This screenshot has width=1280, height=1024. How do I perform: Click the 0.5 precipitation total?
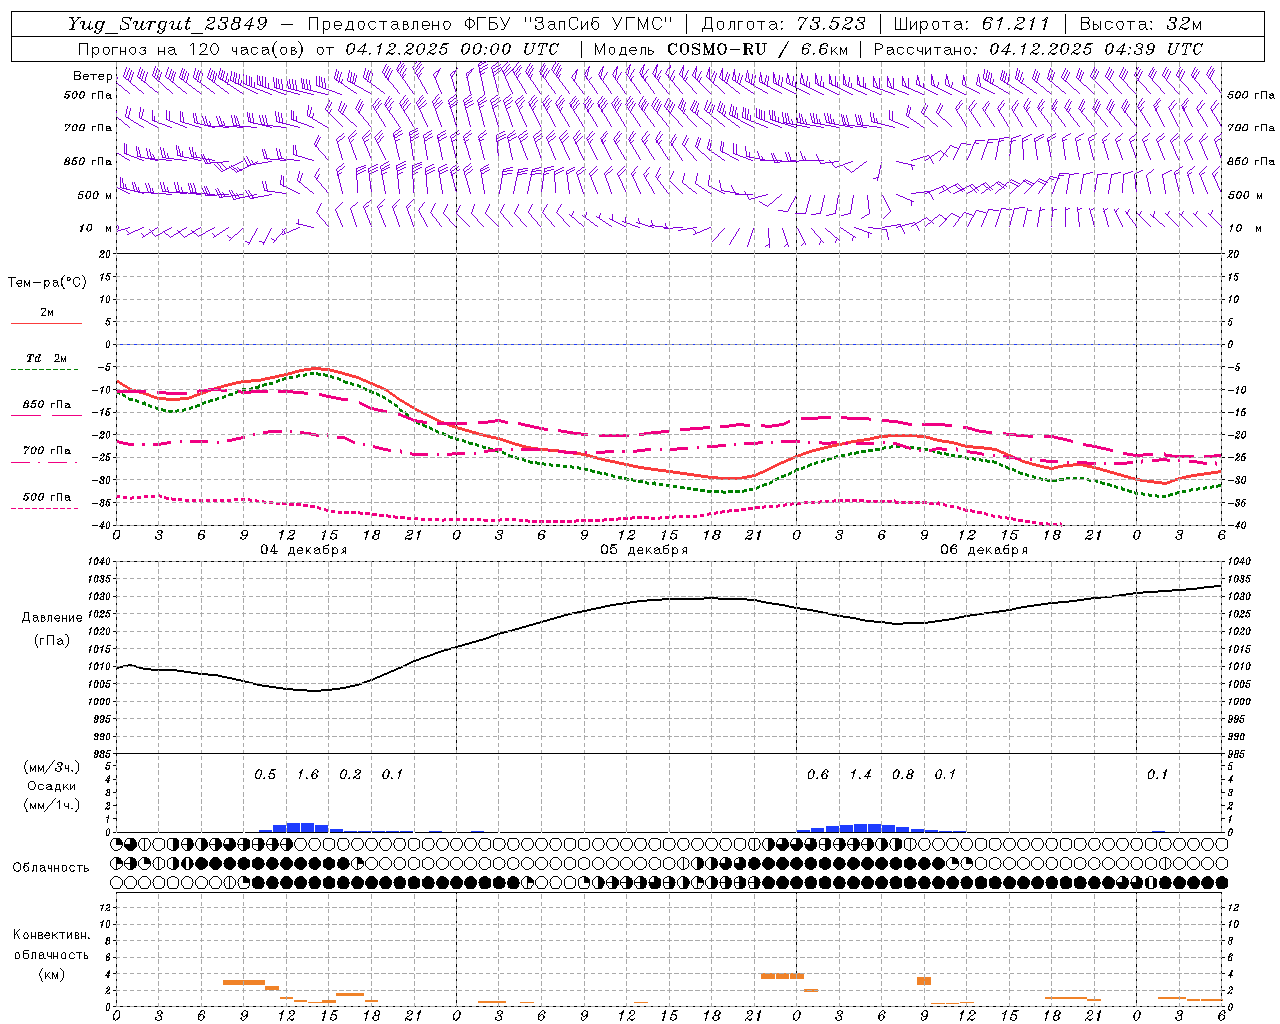tap(265, 775)
